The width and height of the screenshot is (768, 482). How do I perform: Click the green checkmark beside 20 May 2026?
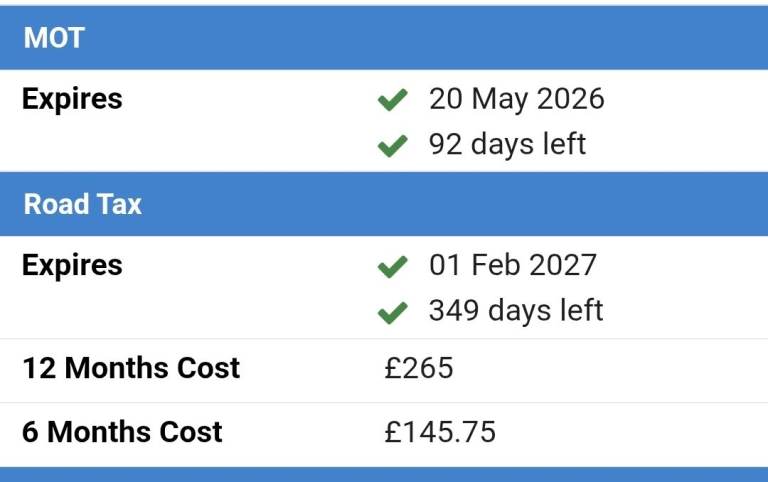coord(393,100)
